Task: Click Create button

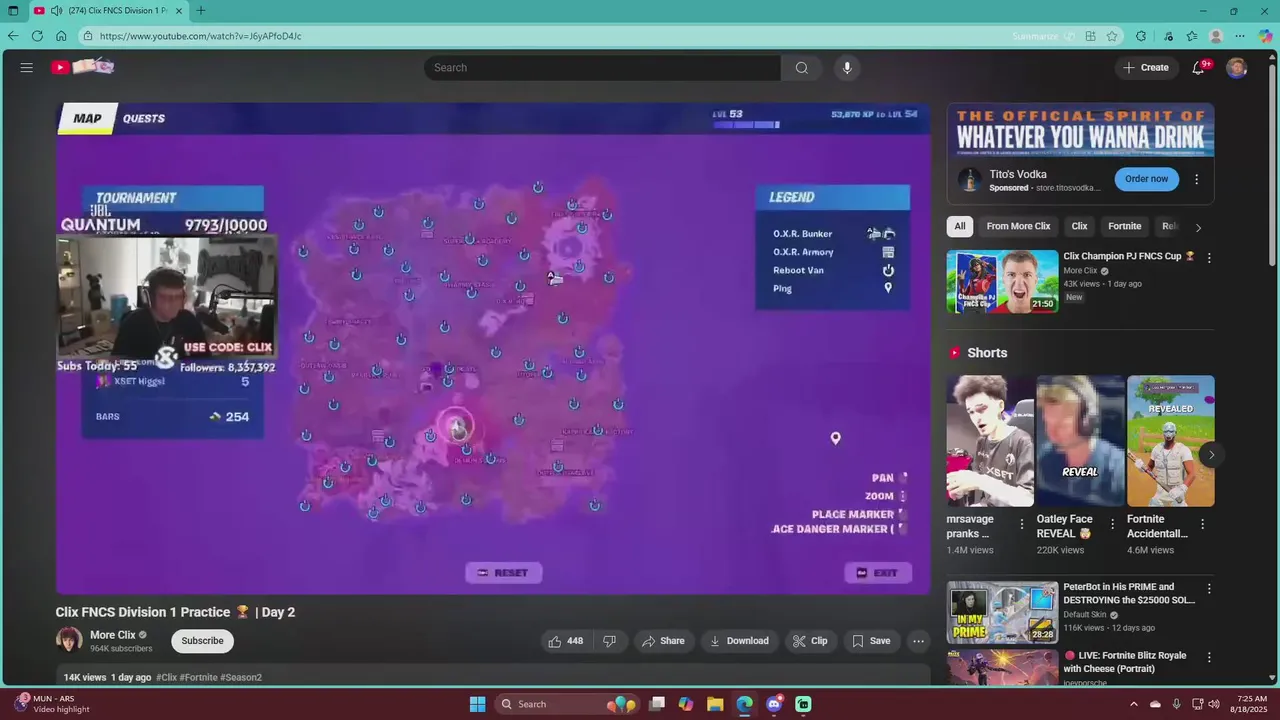Action: pyautogui.click(x=1146, y=67)
